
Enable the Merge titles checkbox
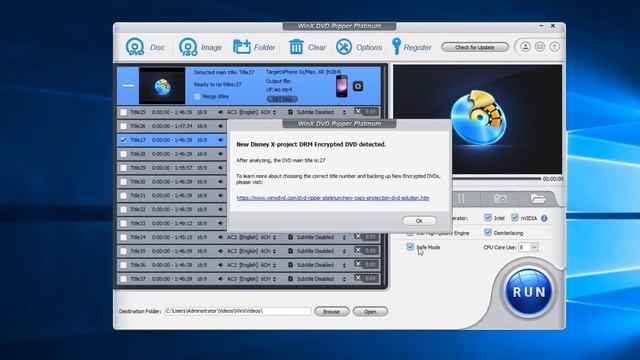197,97
